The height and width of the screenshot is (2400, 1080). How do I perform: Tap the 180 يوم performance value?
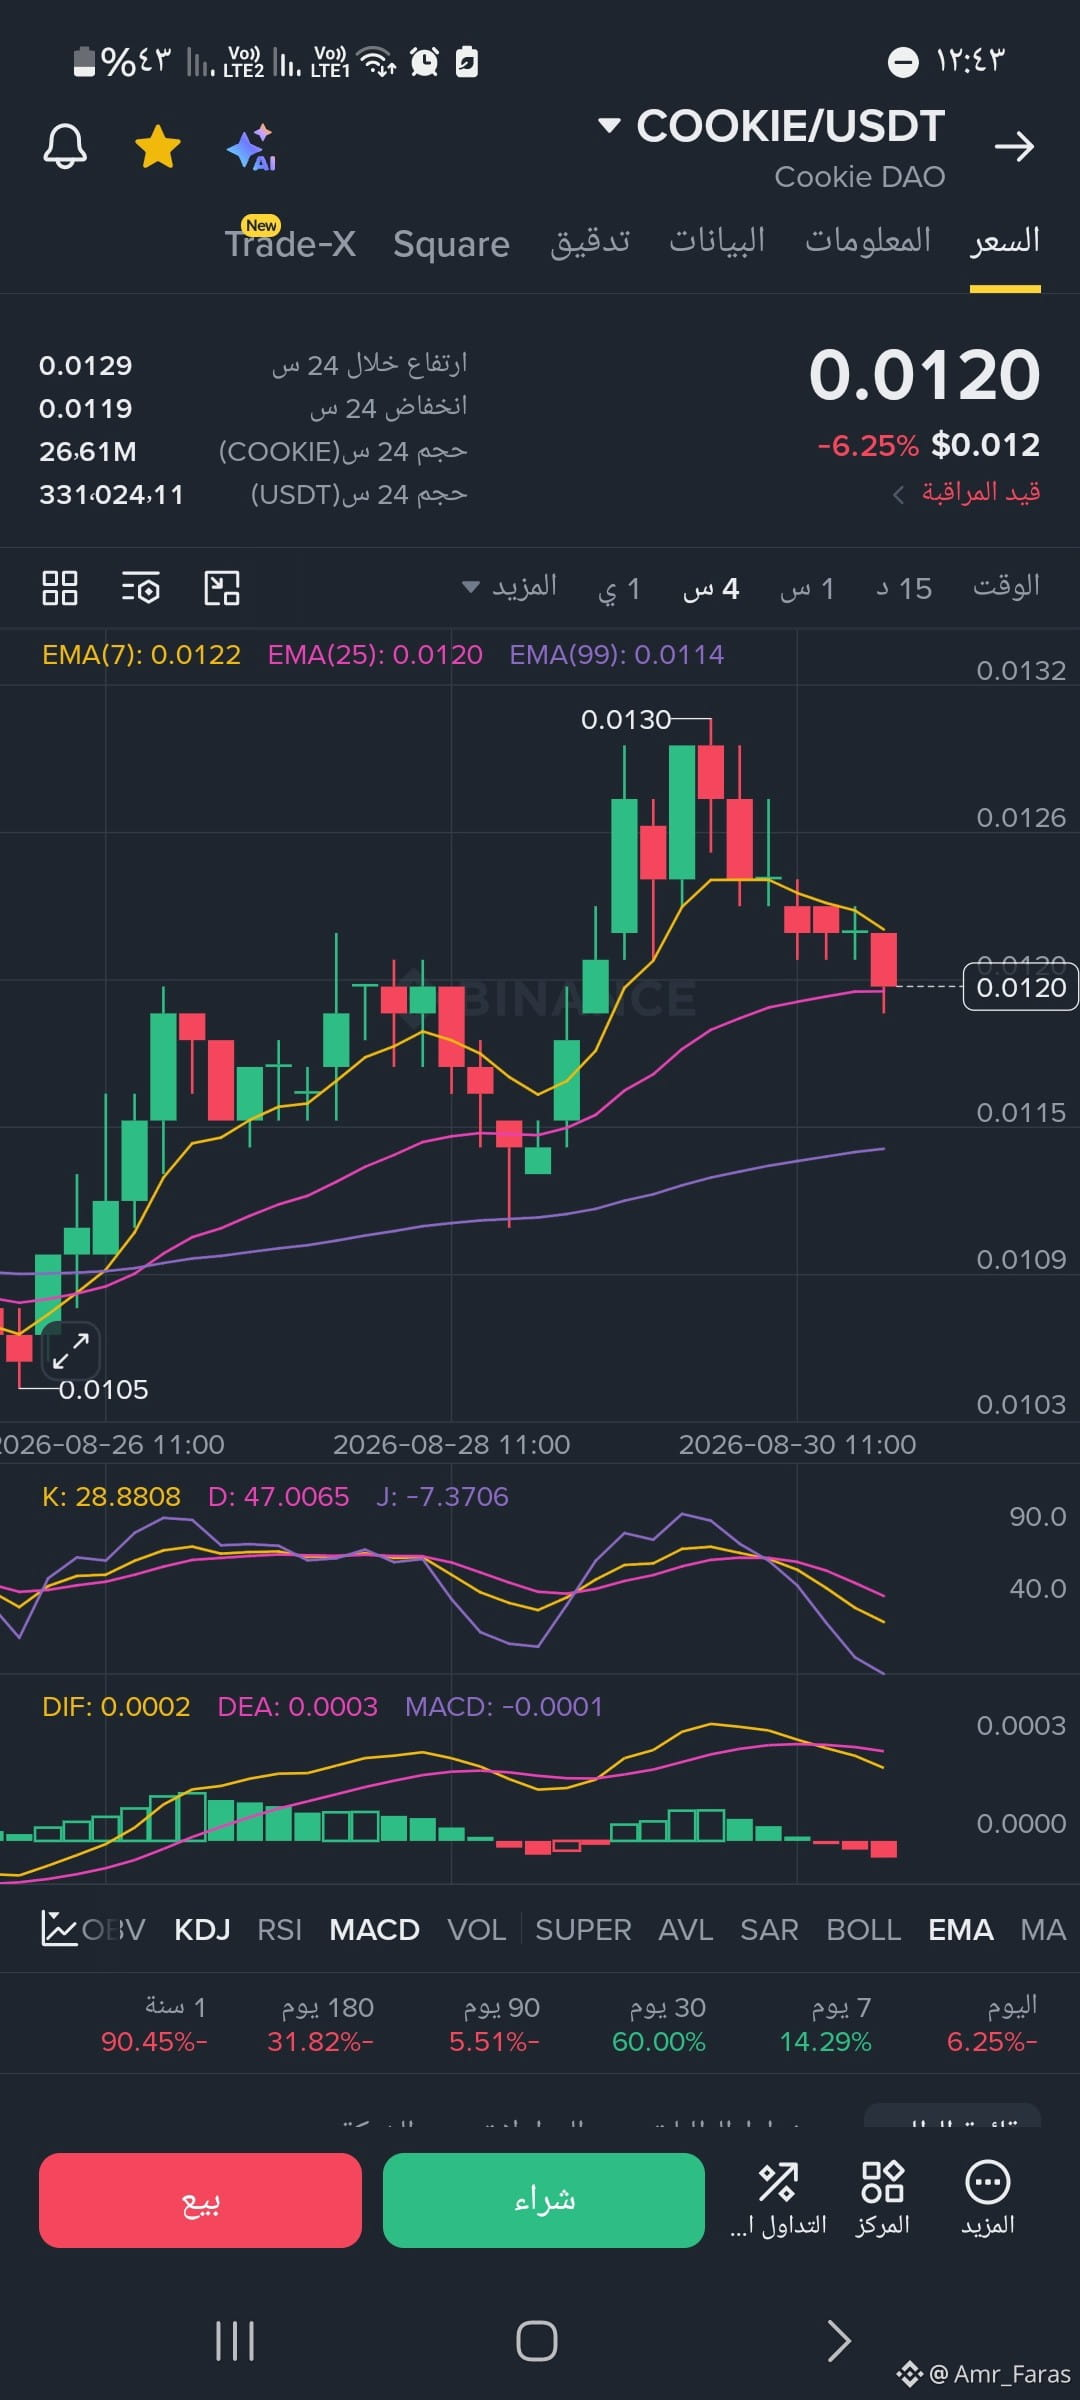point(320,2042)
